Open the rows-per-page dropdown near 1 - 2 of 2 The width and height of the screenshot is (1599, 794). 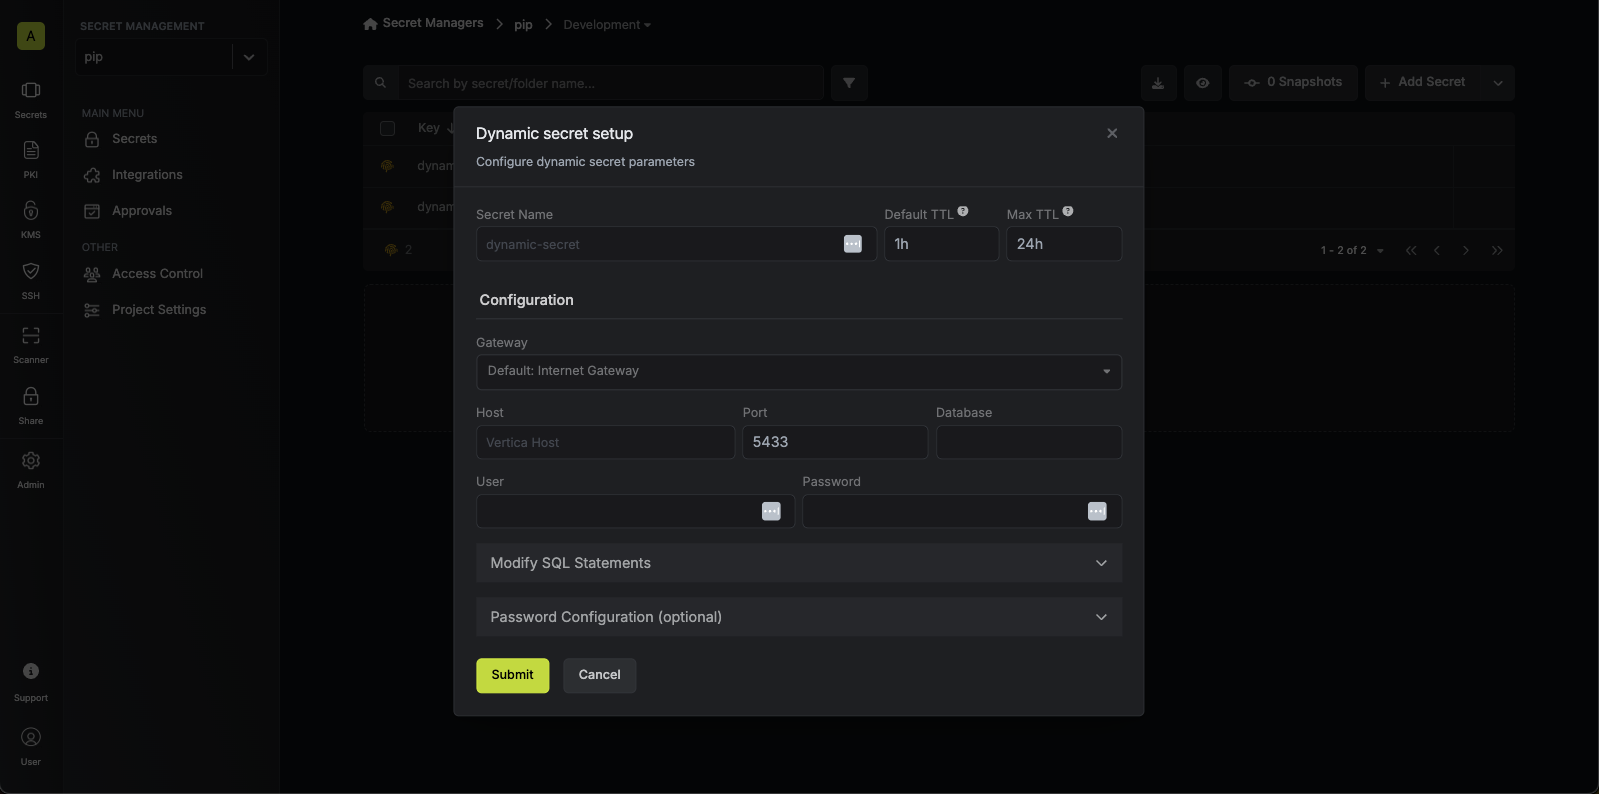(1380, 251)
